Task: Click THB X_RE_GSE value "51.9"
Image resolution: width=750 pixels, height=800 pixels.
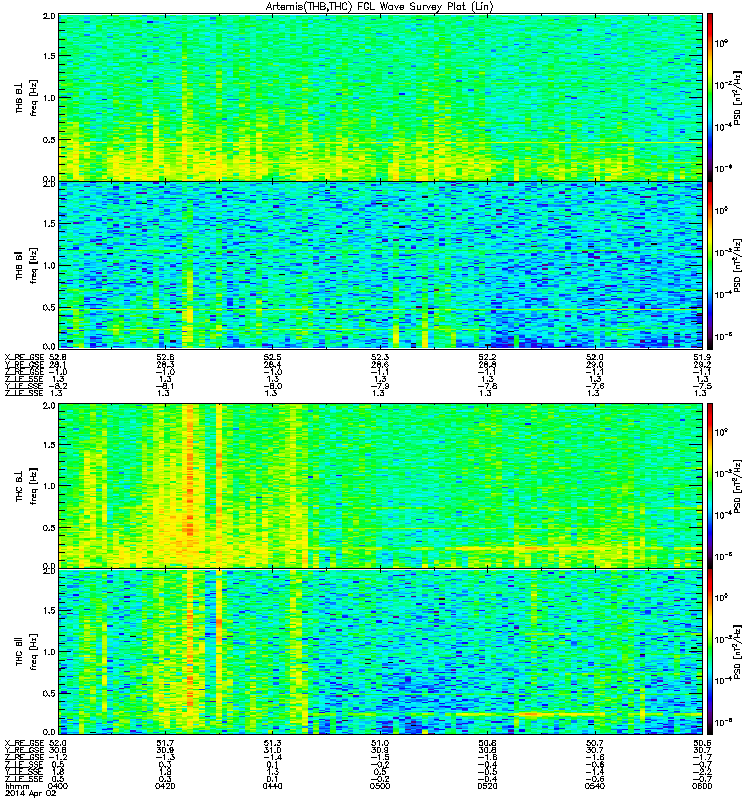Action: (x=702, y=357)
